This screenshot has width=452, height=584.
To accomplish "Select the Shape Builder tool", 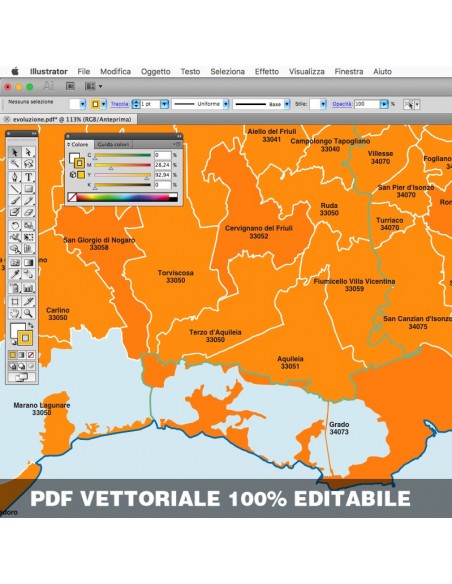I will 15,249.
